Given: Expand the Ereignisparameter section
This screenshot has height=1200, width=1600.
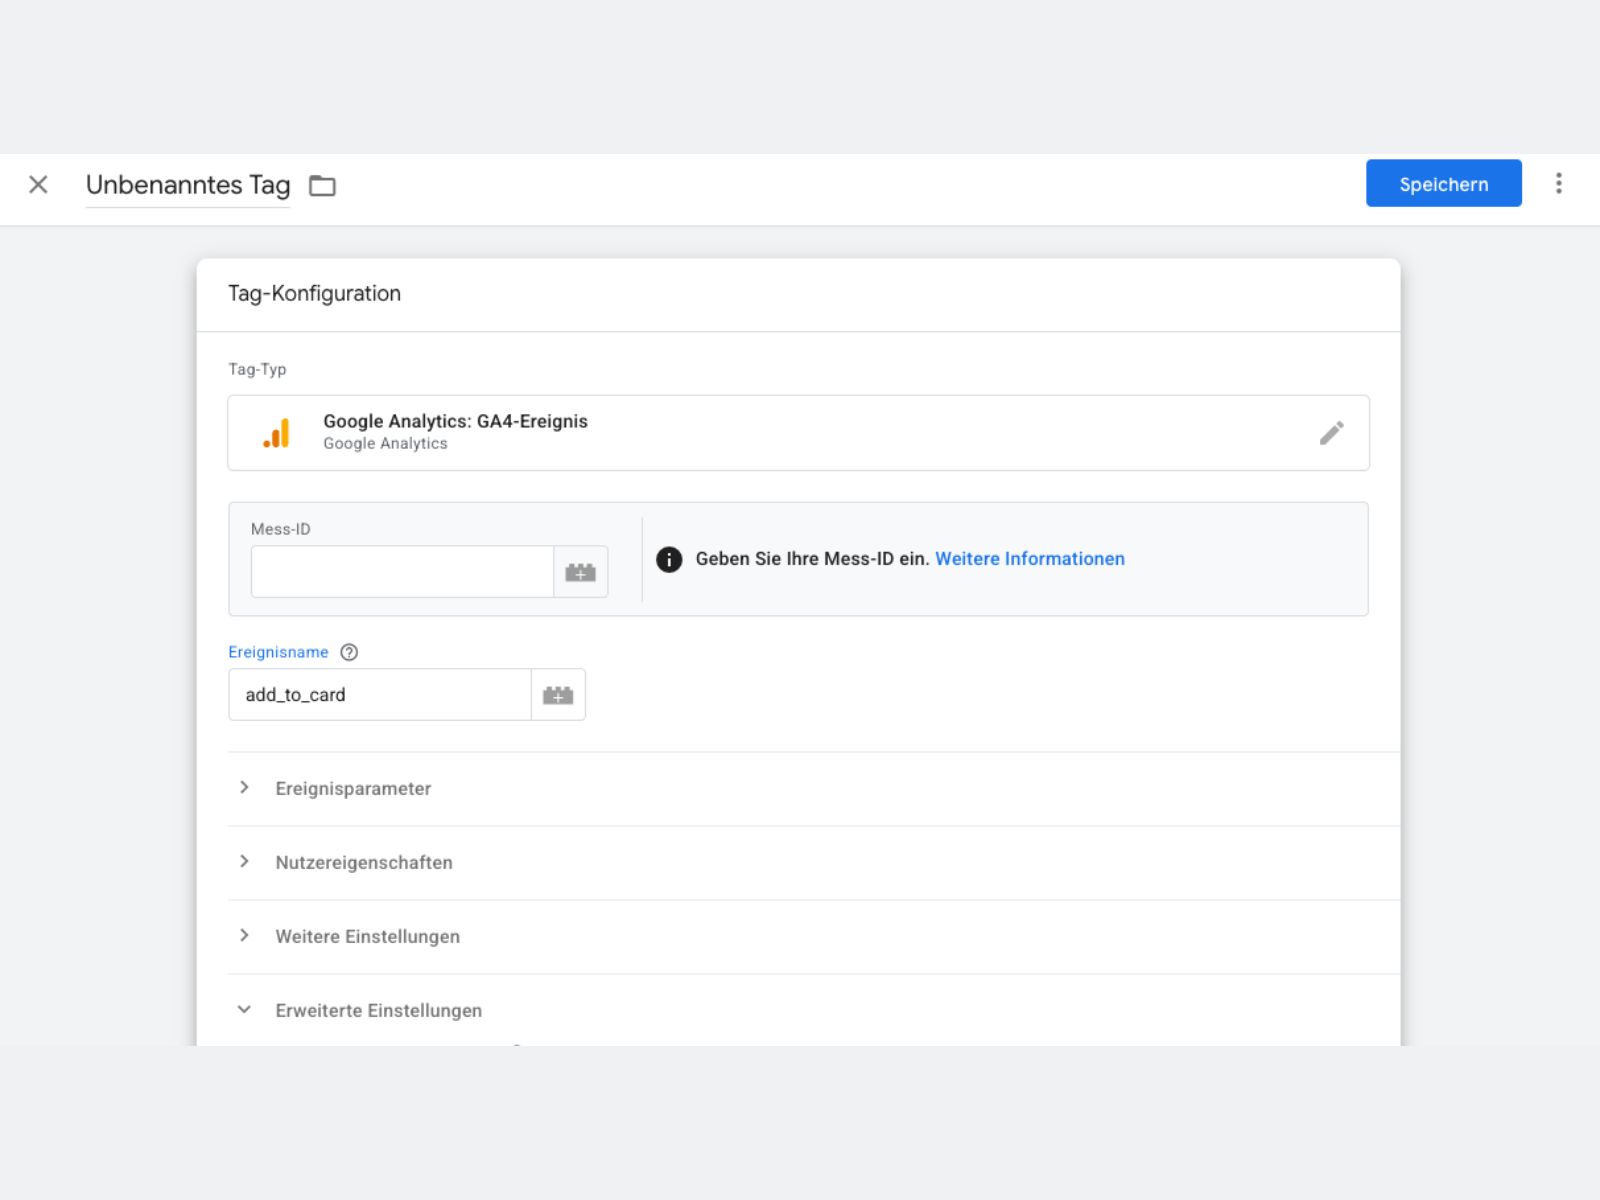Looking at the screenshot, I should coord(814,789).
